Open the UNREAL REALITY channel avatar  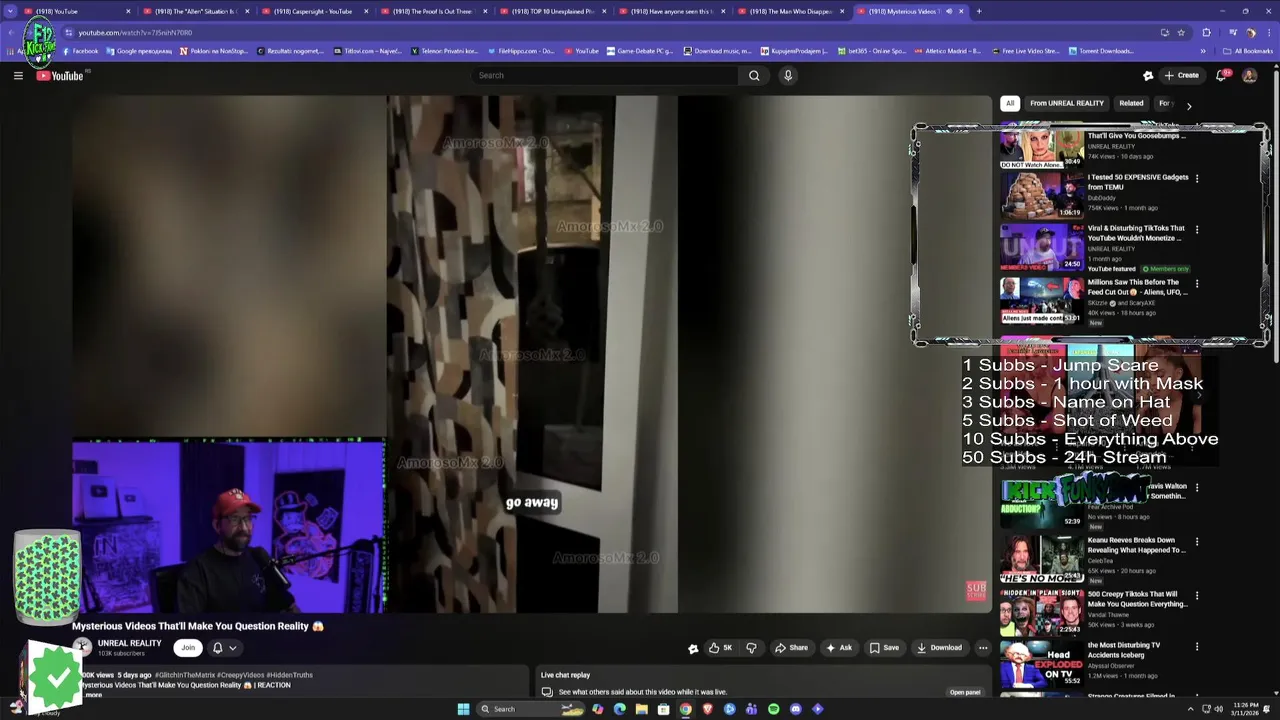tap(82, 647)
